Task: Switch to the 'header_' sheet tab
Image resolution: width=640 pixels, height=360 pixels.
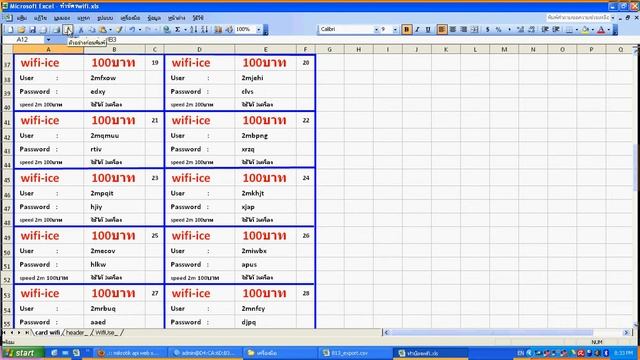Action: coord(76,333)
